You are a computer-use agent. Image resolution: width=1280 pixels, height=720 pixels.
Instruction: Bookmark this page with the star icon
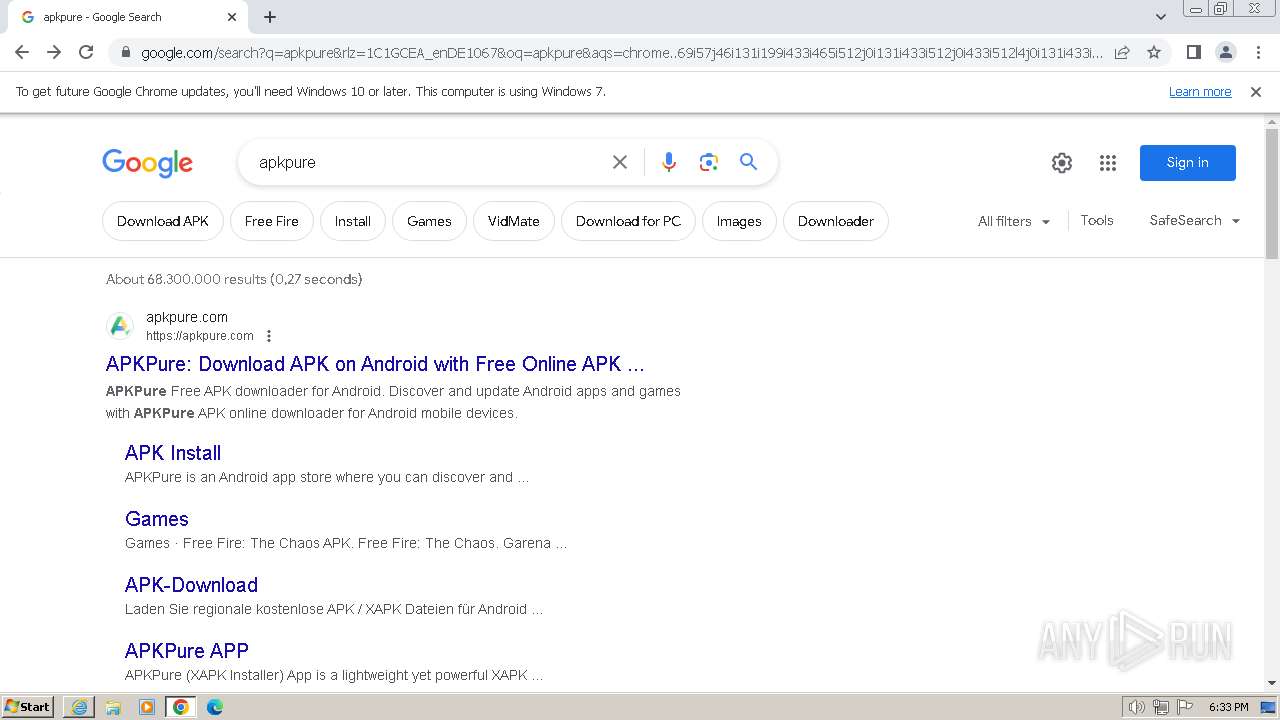pos(1154,52)
